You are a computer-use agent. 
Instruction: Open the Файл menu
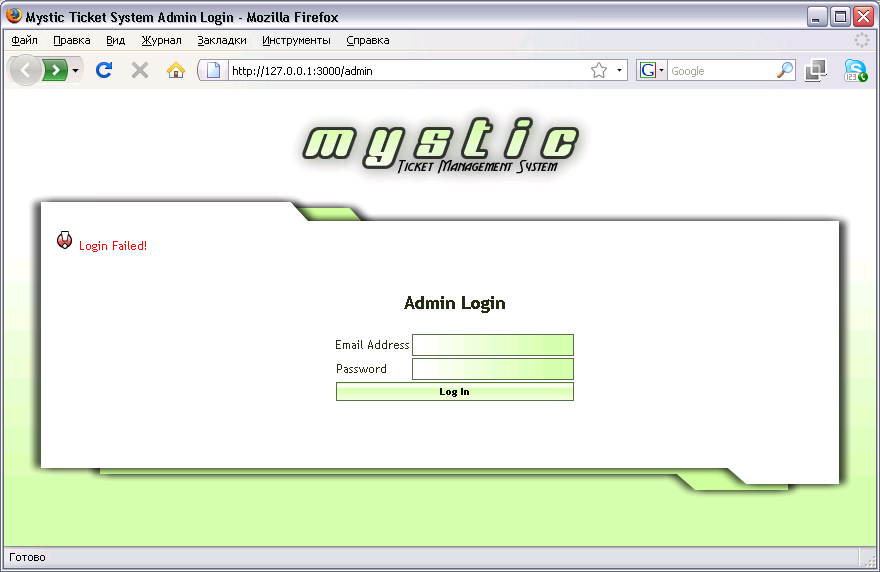coord(24,40)
